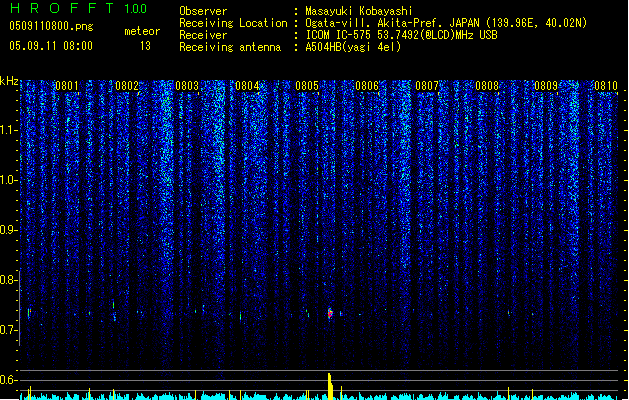Click the 0801 time marker
The height and width of the screenshot is (400, 629).
click(67, 86)
